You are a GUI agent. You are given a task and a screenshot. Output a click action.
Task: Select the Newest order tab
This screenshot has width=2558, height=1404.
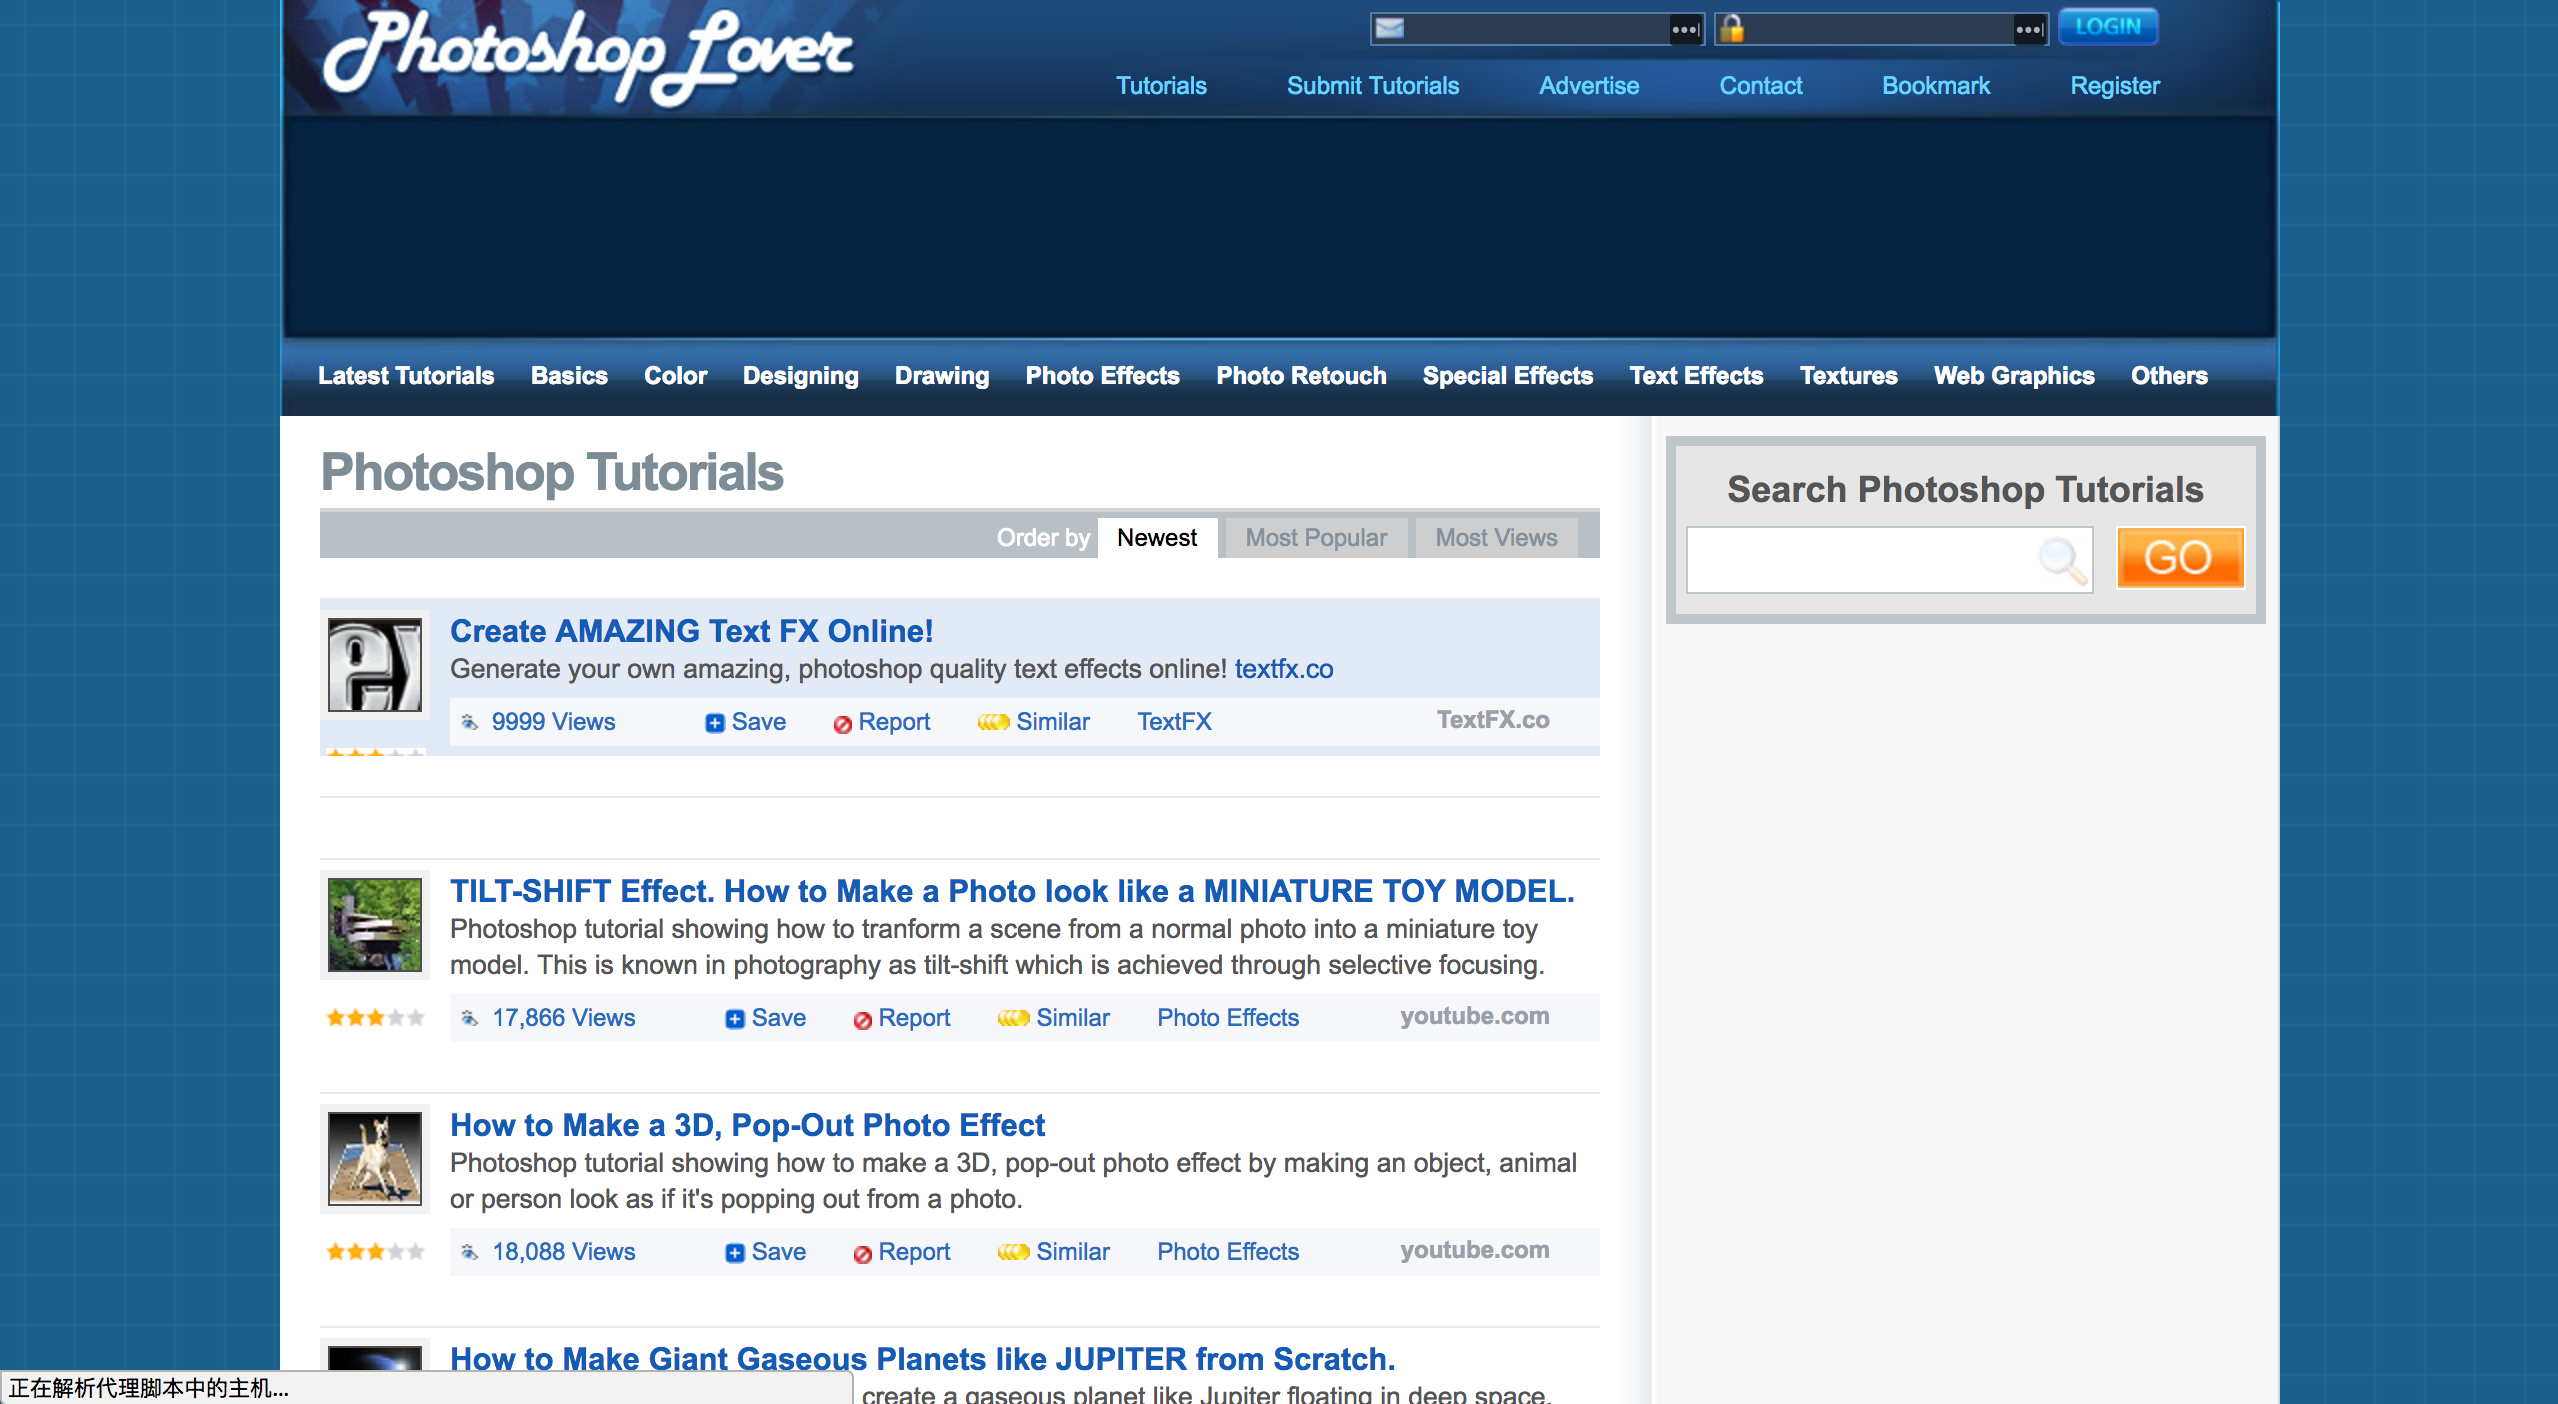[x=1157, y=538]
